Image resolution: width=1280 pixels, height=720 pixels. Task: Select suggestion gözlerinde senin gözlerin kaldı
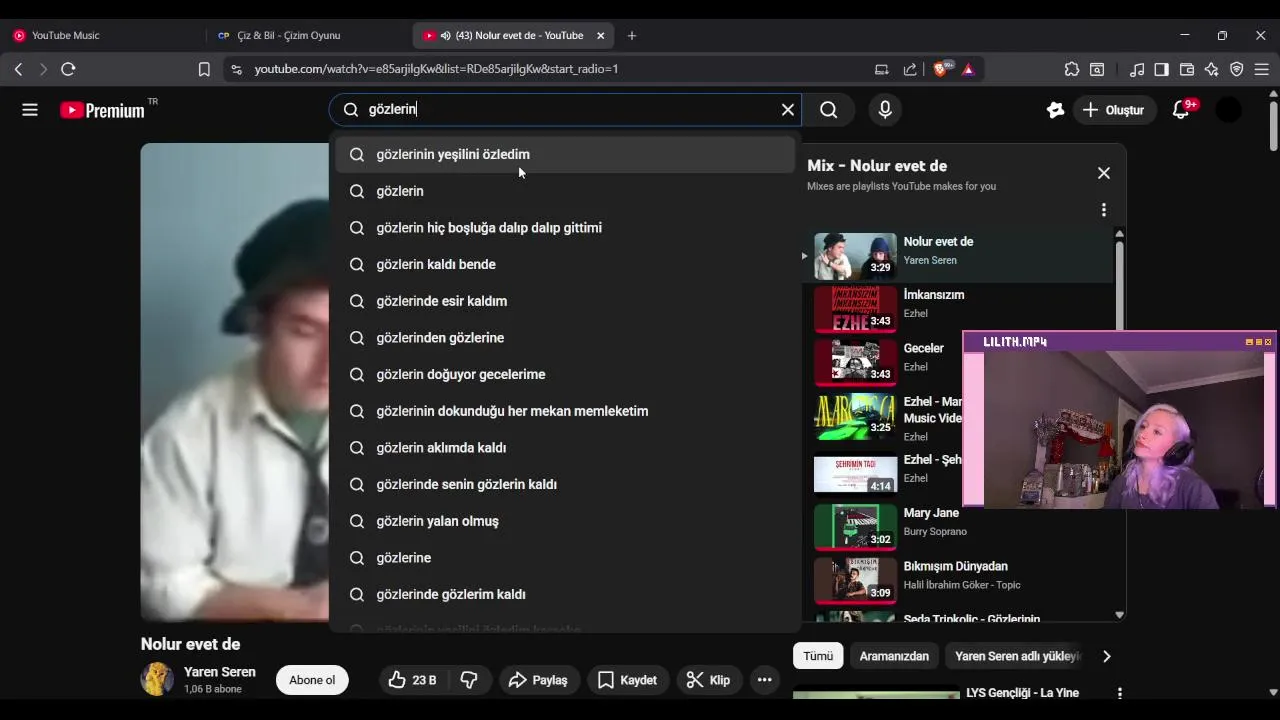565,484
